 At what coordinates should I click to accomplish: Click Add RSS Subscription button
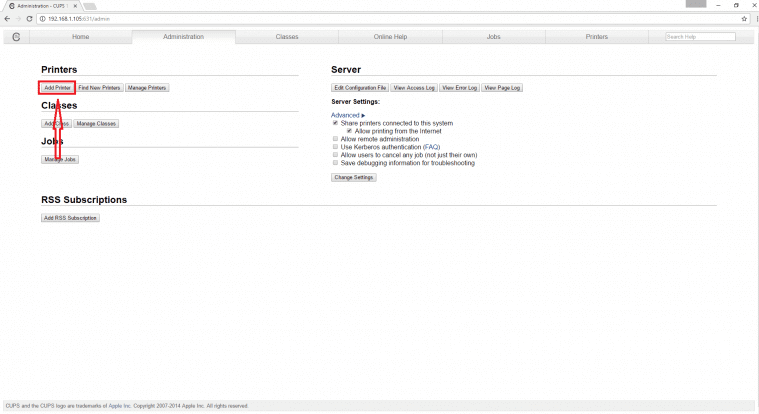(x=70, y=218)
